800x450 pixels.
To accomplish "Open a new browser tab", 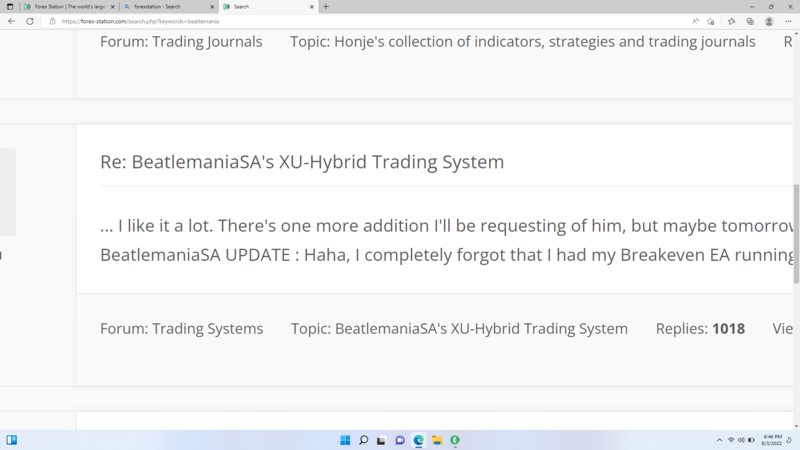I will click(x=326, y=7).
